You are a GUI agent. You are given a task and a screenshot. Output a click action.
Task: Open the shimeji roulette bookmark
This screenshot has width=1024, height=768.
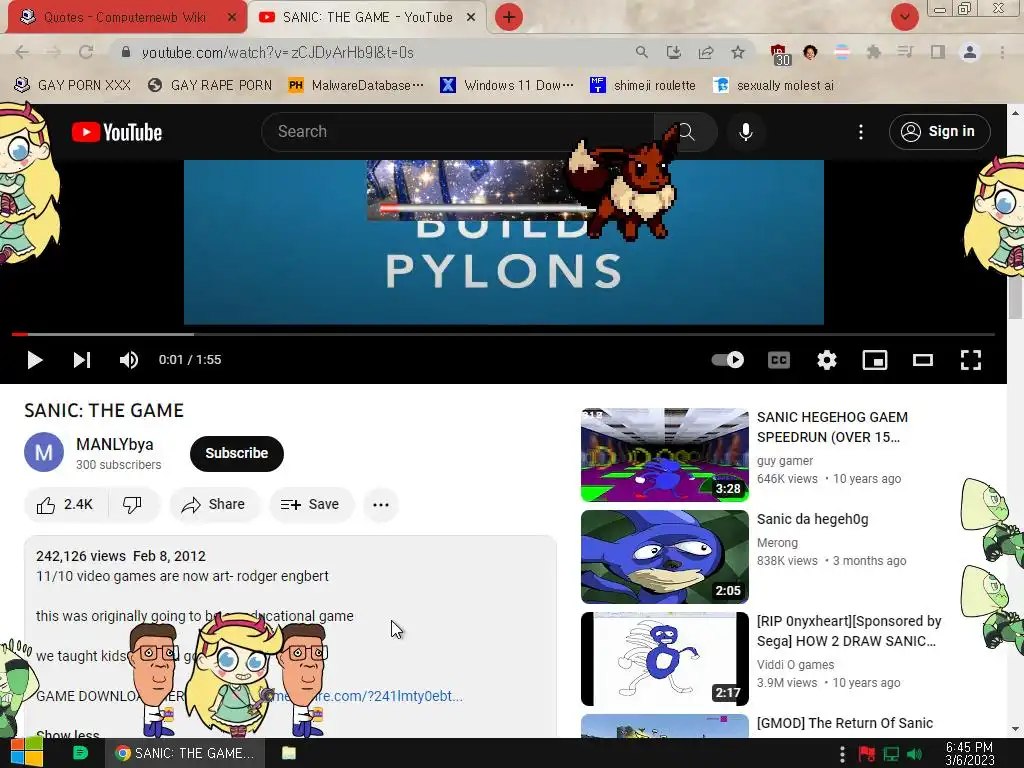(x=643, y=85)
